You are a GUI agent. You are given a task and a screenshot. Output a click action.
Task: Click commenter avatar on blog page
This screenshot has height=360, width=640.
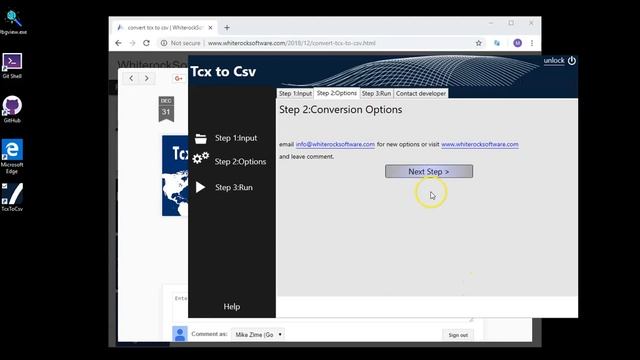180,334
